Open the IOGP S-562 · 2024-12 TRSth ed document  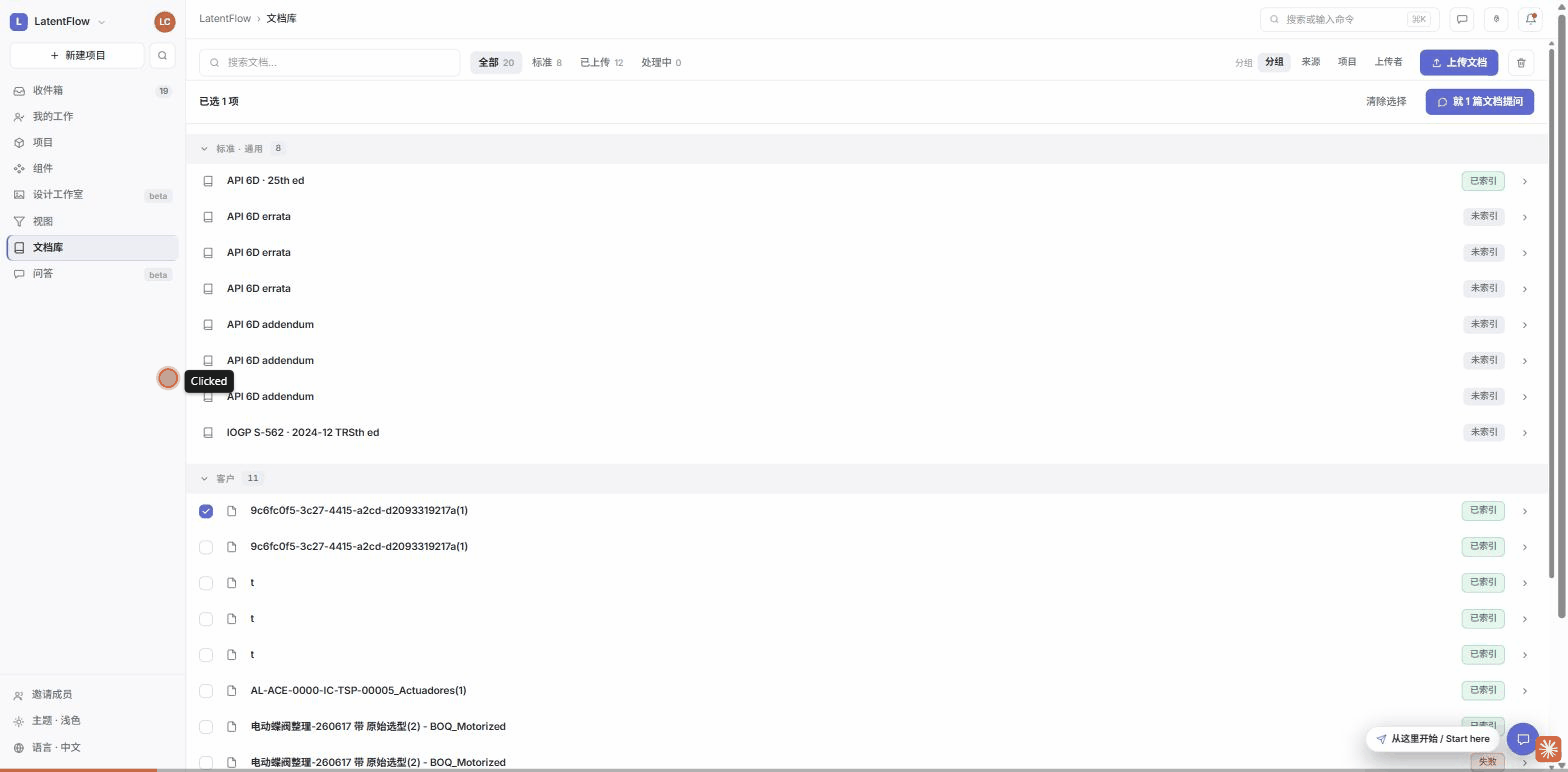[303, 433]
